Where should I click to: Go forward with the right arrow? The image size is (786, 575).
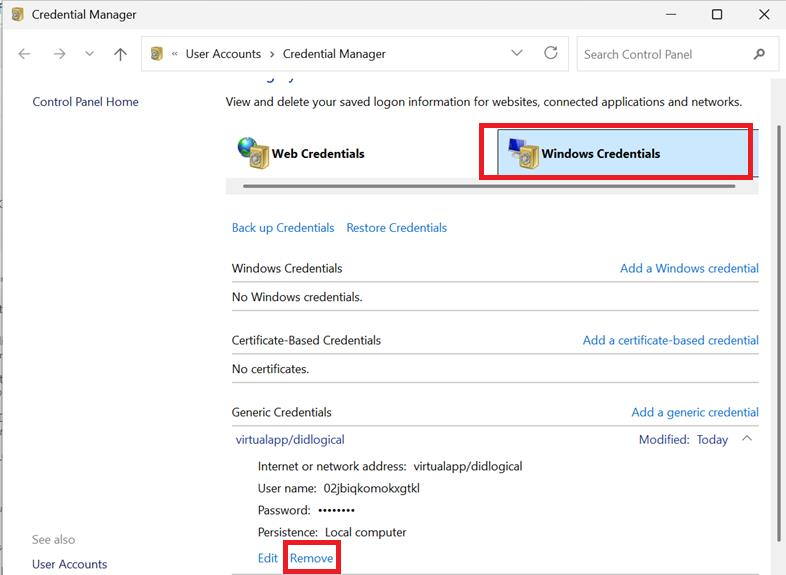[x=59, y=54]
